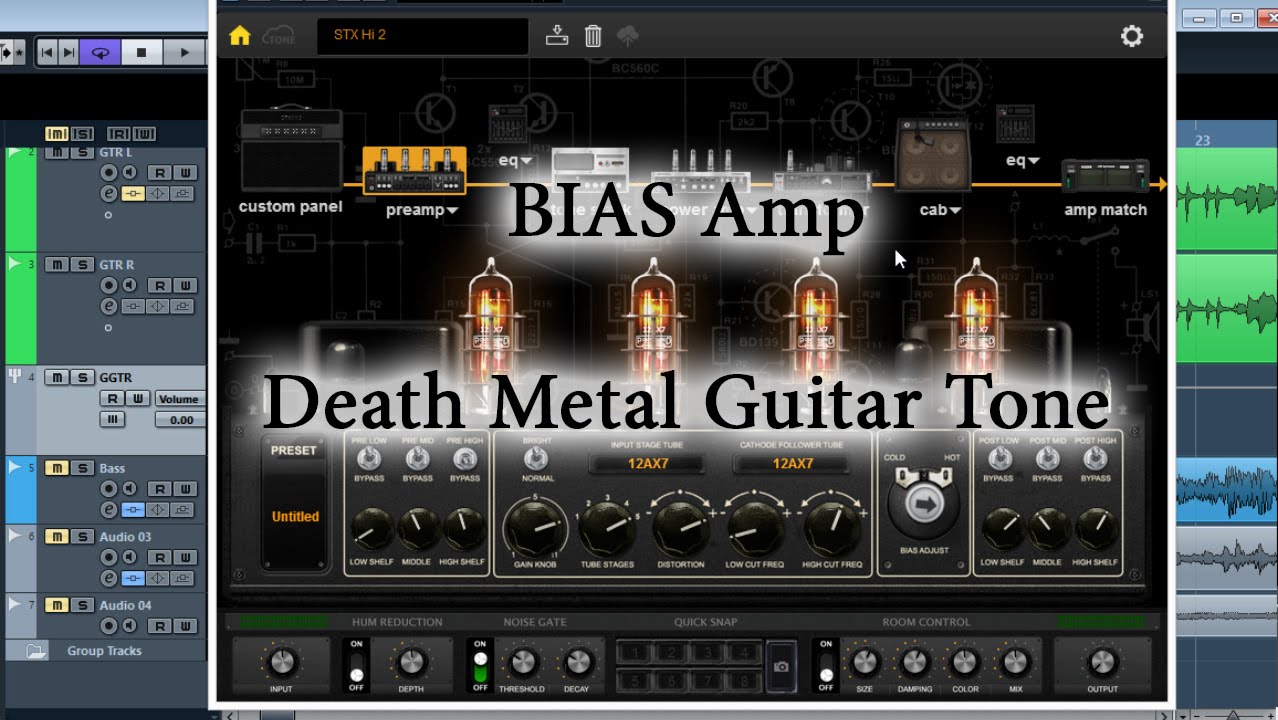This screenshot has height=720, width=1278.
Task: Toggle the PRE MID bypass switch
Action: 417,459
